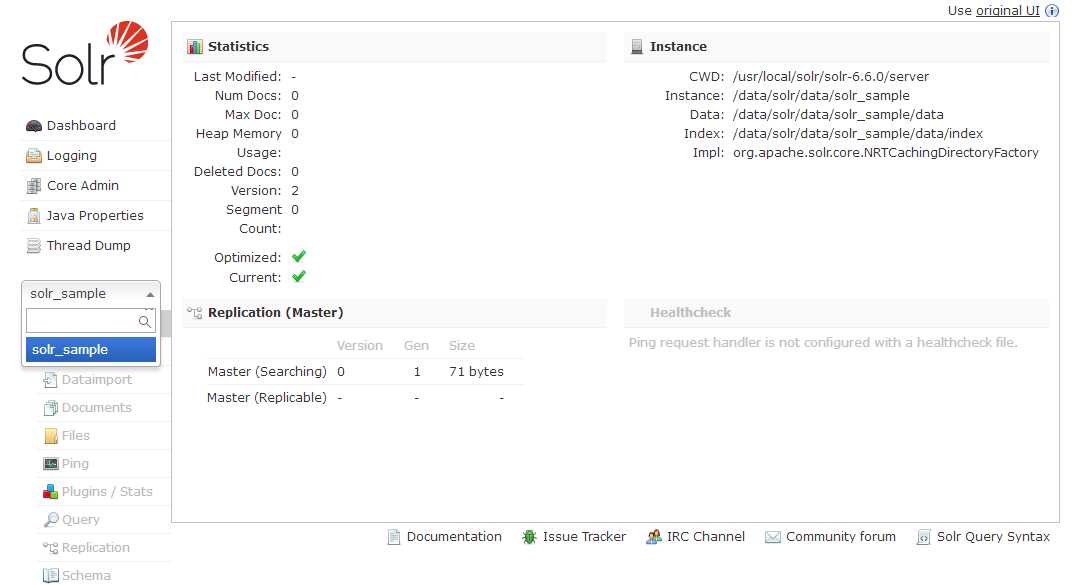The height and width of the screenshot is (585, 1078).
Task: Open the Ping core menu item
Action: coord(75,464)
